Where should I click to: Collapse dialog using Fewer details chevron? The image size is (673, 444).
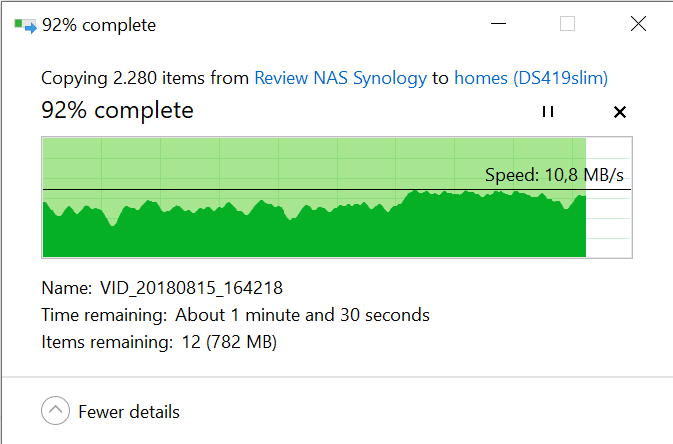pos(55,411)
